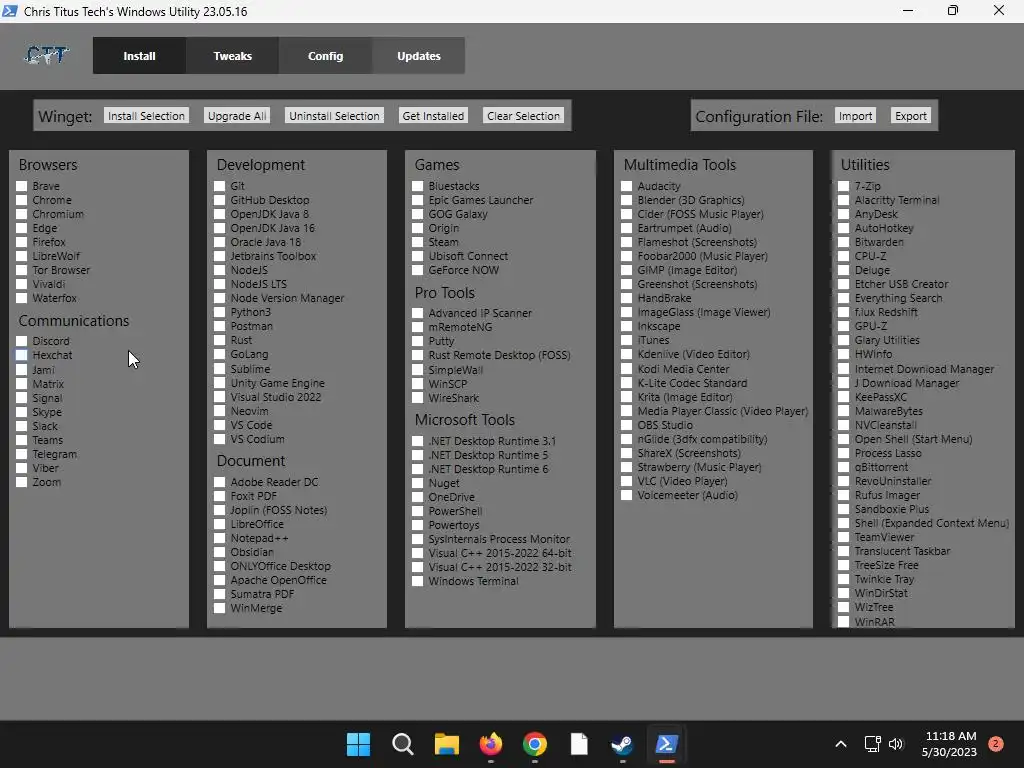
Task: Click the Tor Browser label
Action: (x=61, y=270)
